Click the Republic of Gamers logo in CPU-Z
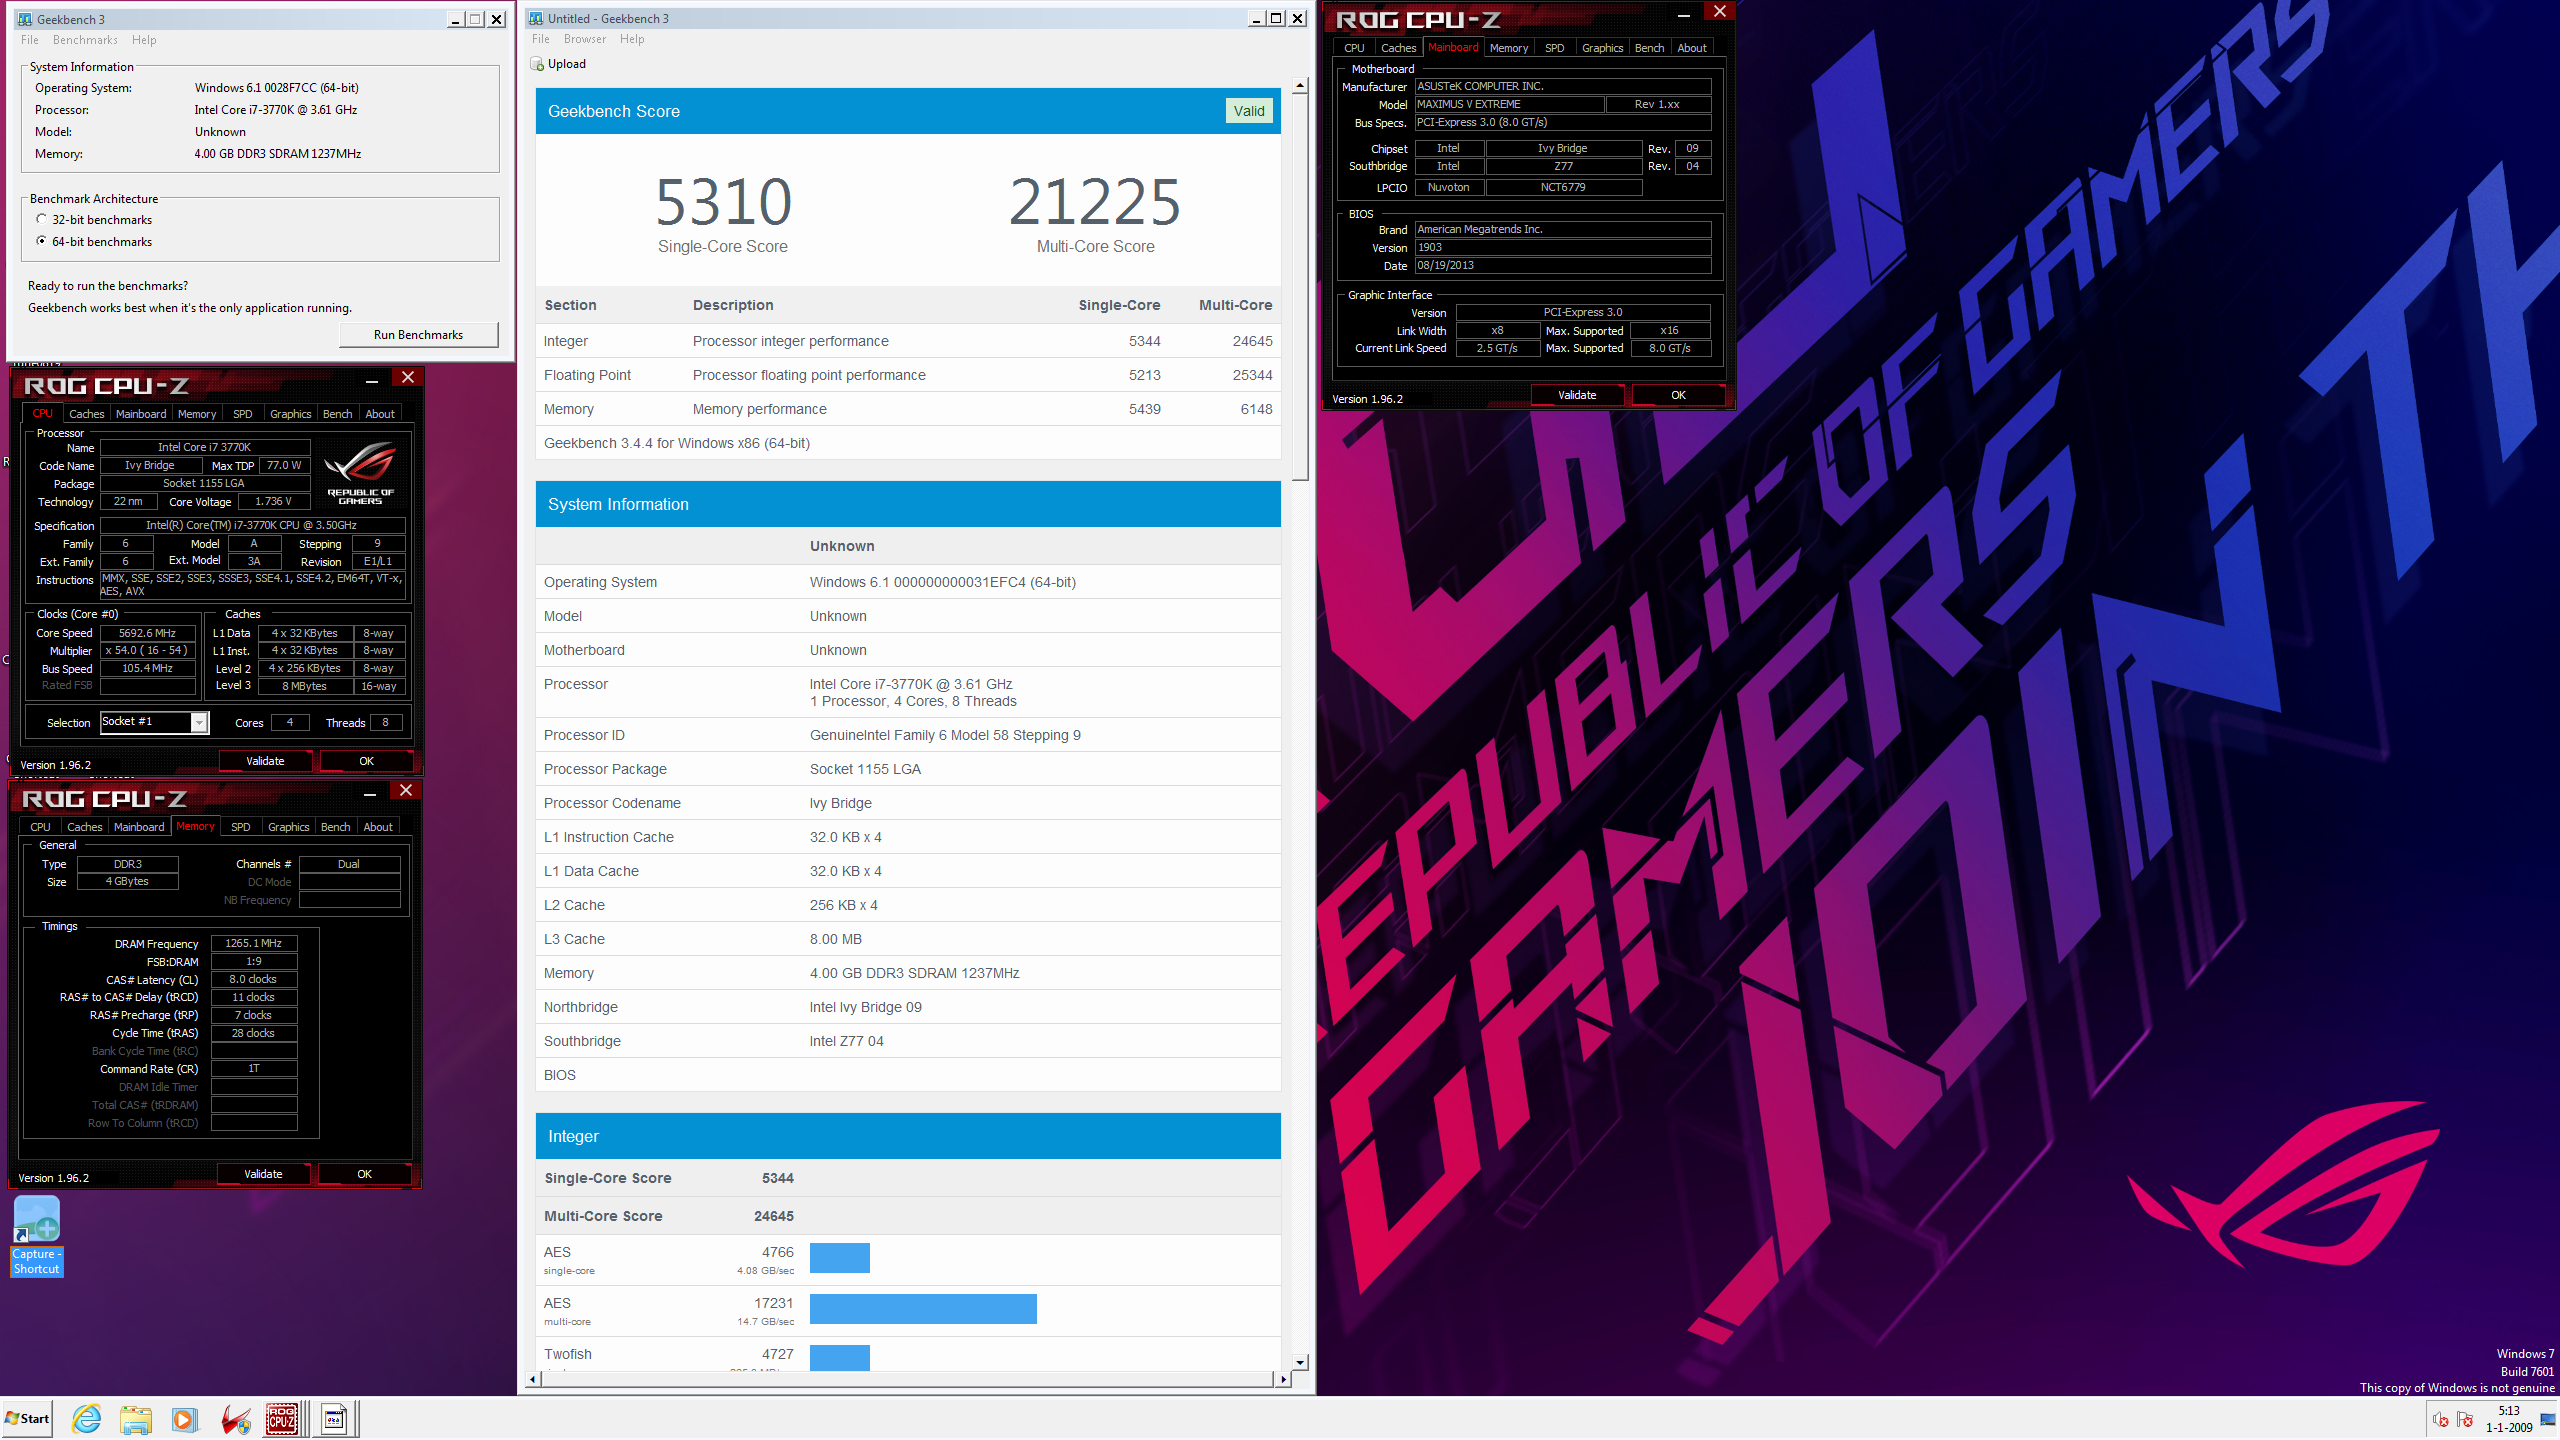The image size is (2560, 1440). click(x=361, y=474)
